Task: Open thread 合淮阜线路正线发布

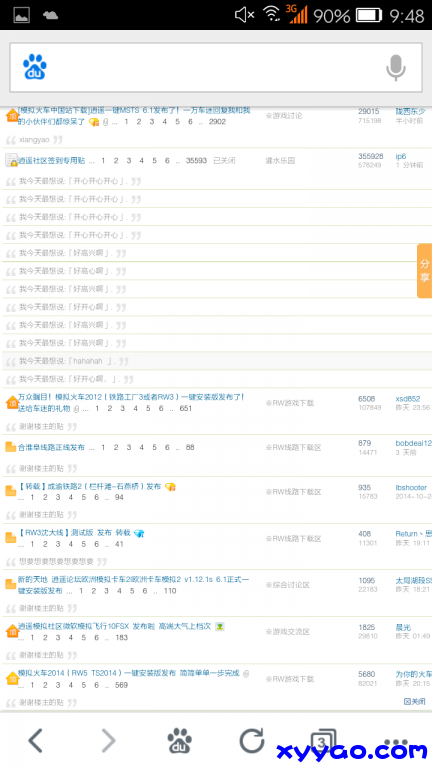Action: coord(51,447)
